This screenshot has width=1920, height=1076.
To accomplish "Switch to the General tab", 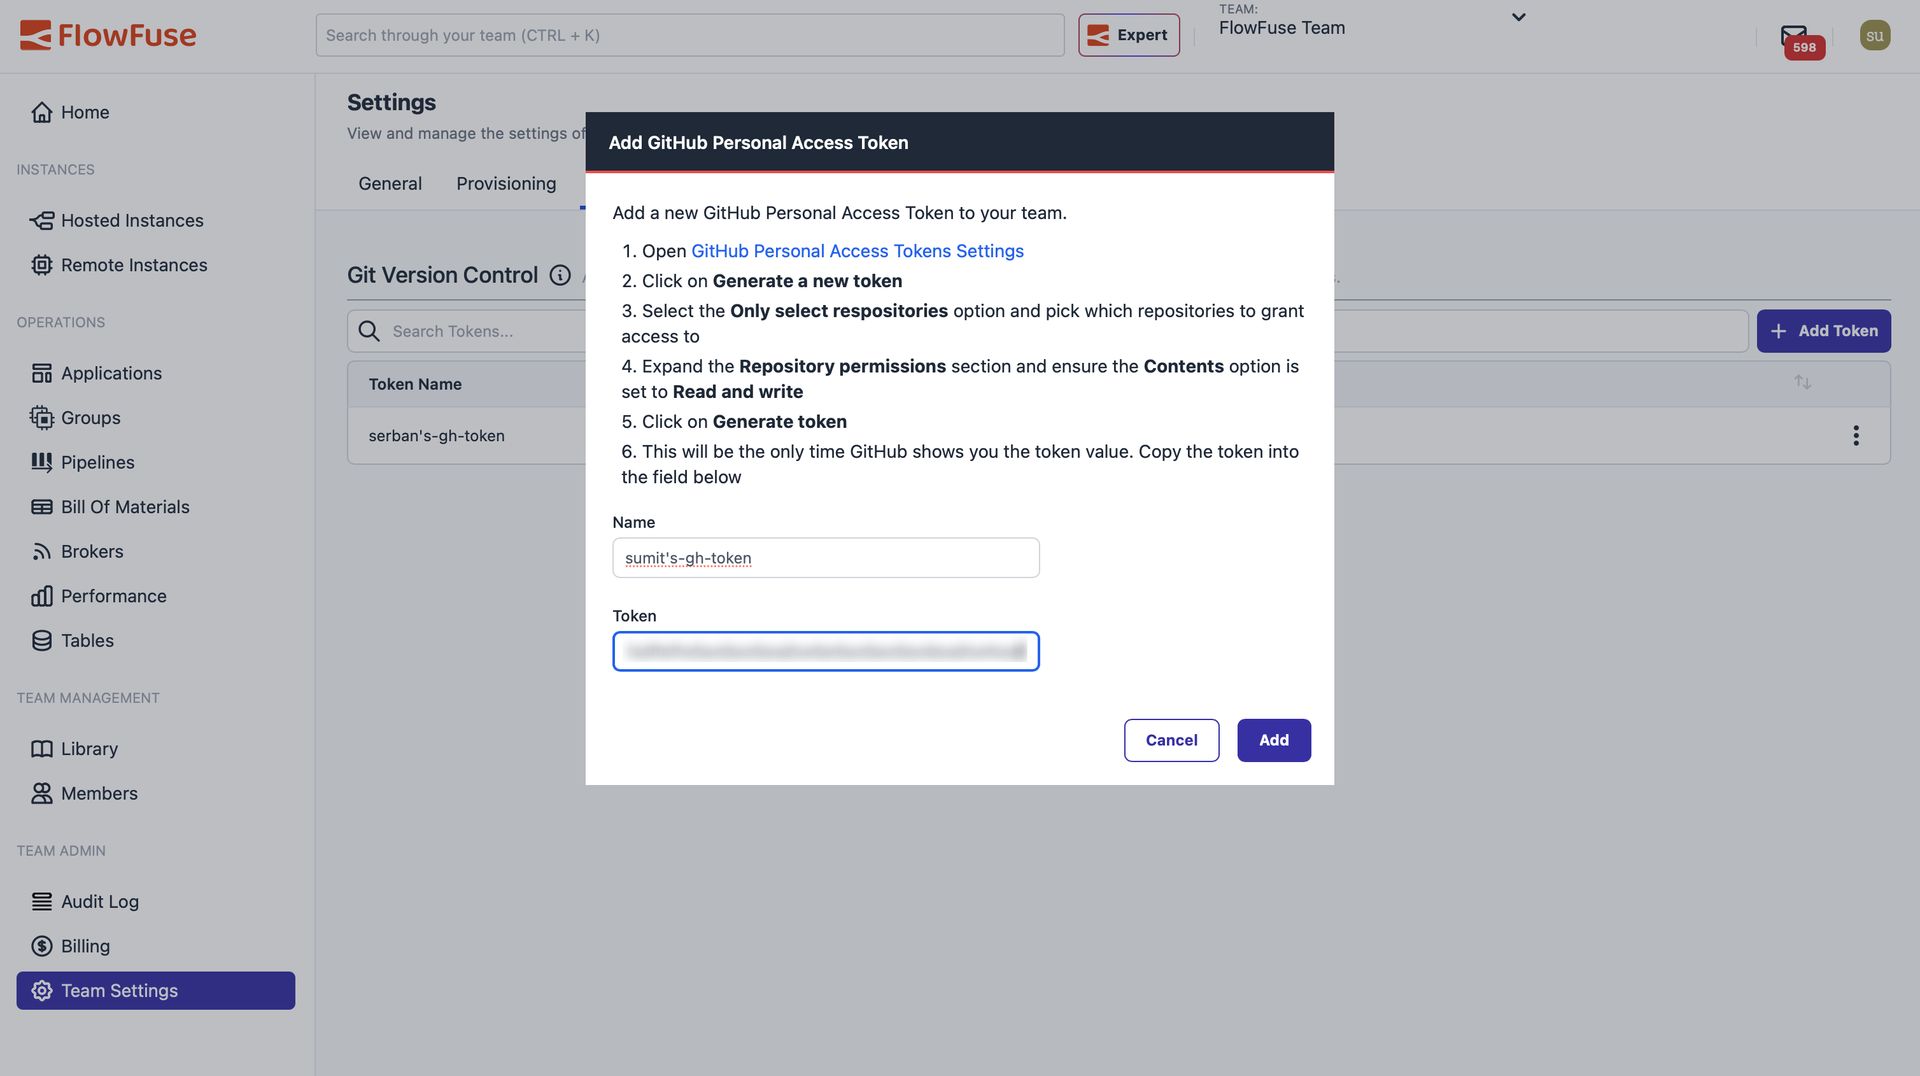I will [x=390, y=183].
